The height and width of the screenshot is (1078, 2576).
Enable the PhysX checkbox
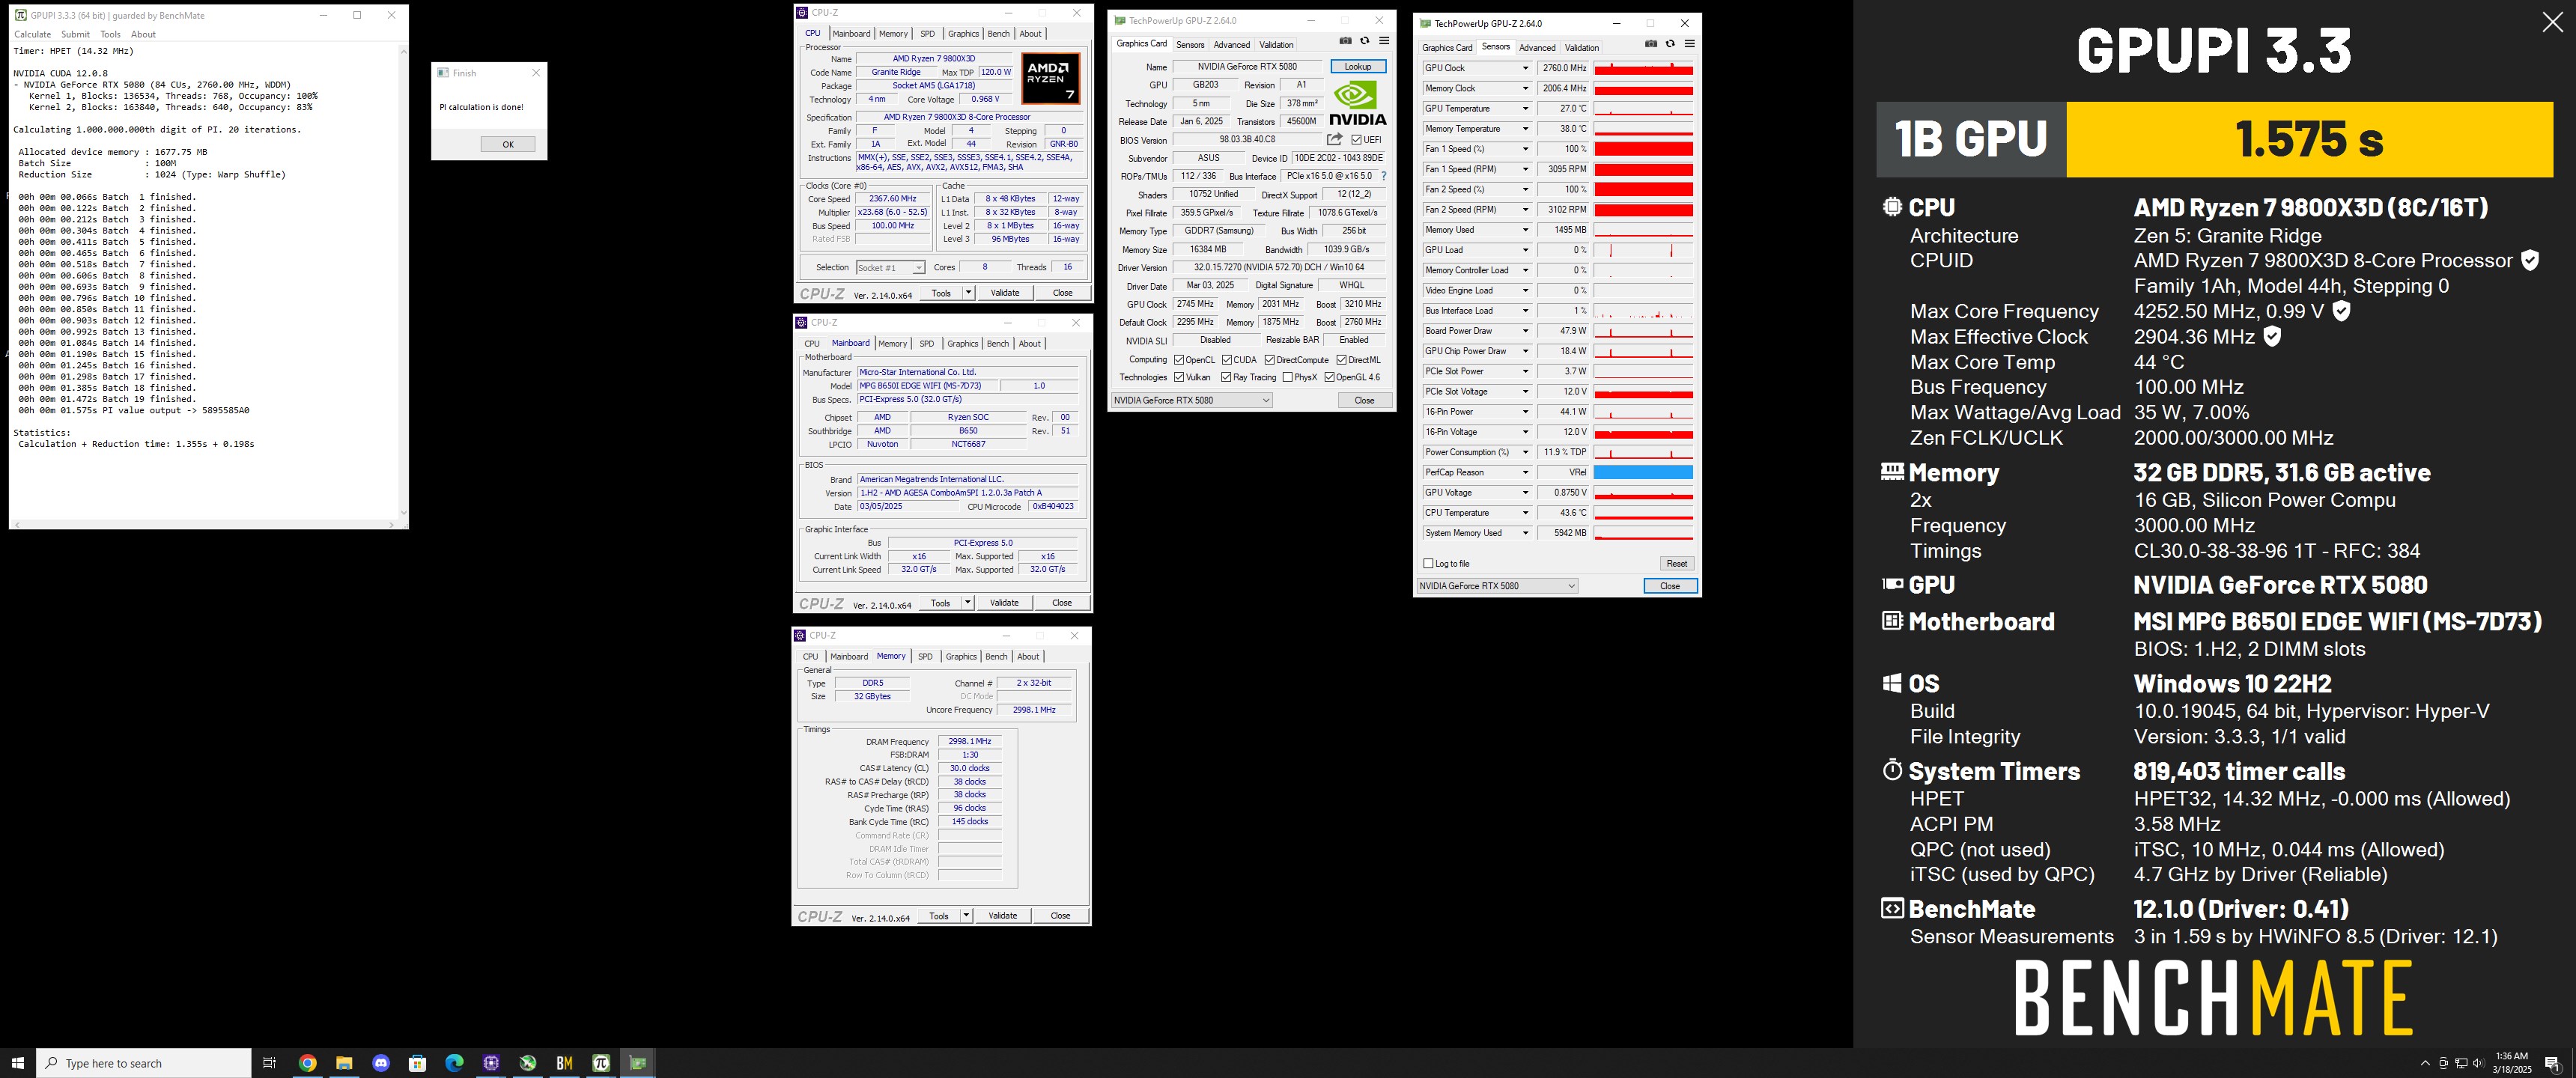1287,377
